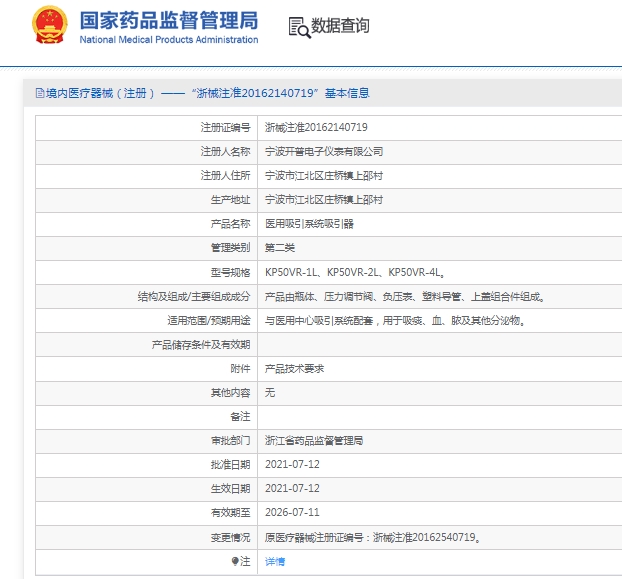The image size is (622, 579).
Task: Click the 其他内容 value 无
Action: pyautogui.click(x=270, y=393)
